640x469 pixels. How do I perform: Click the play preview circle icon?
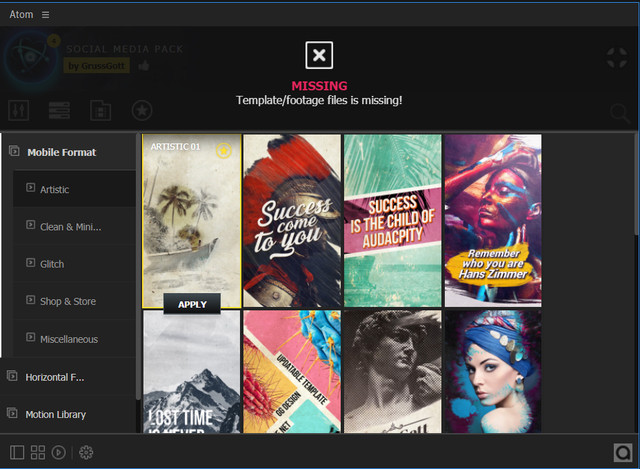click(x=59, y=452)
